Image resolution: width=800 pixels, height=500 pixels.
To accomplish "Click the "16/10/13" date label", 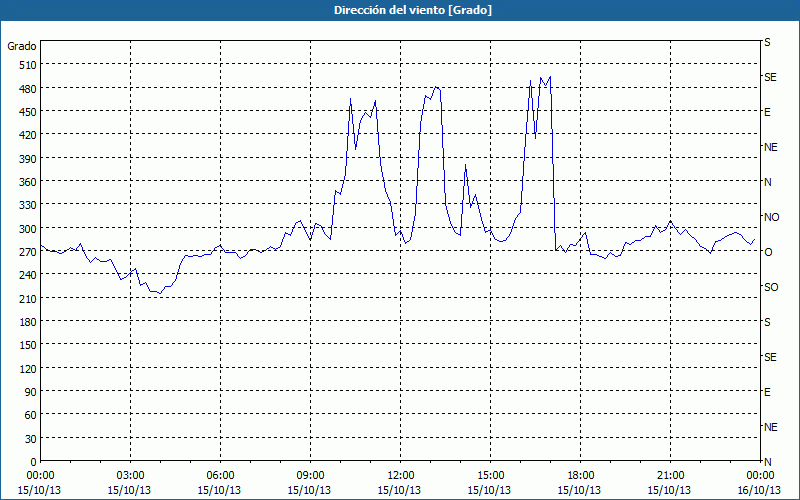I will 759,490.
